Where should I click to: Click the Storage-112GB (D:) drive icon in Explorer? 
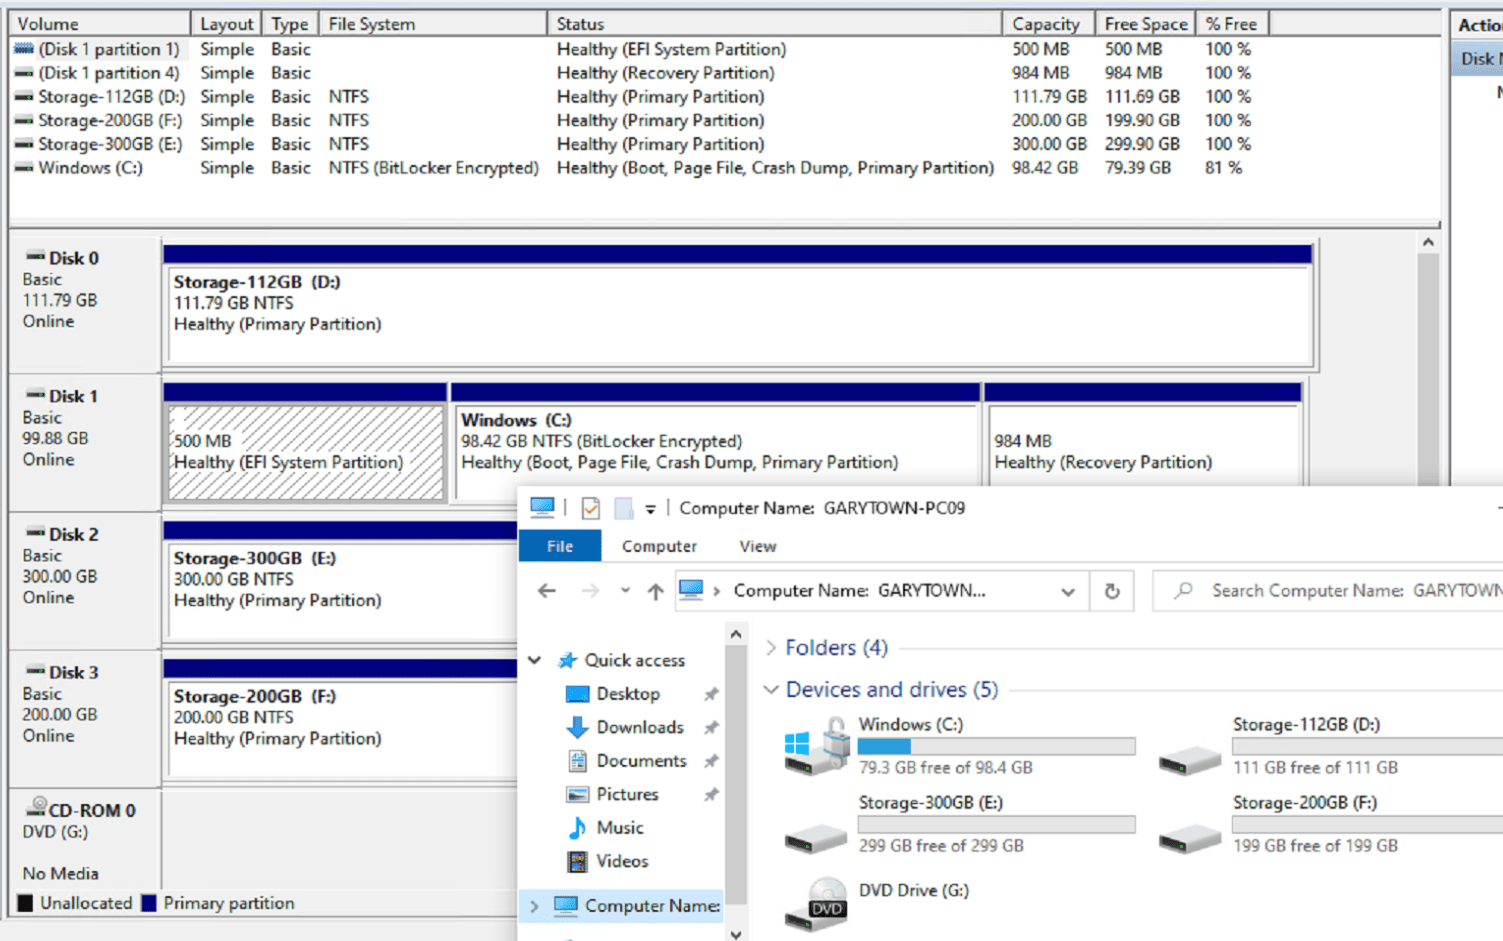click(1189, 759)
